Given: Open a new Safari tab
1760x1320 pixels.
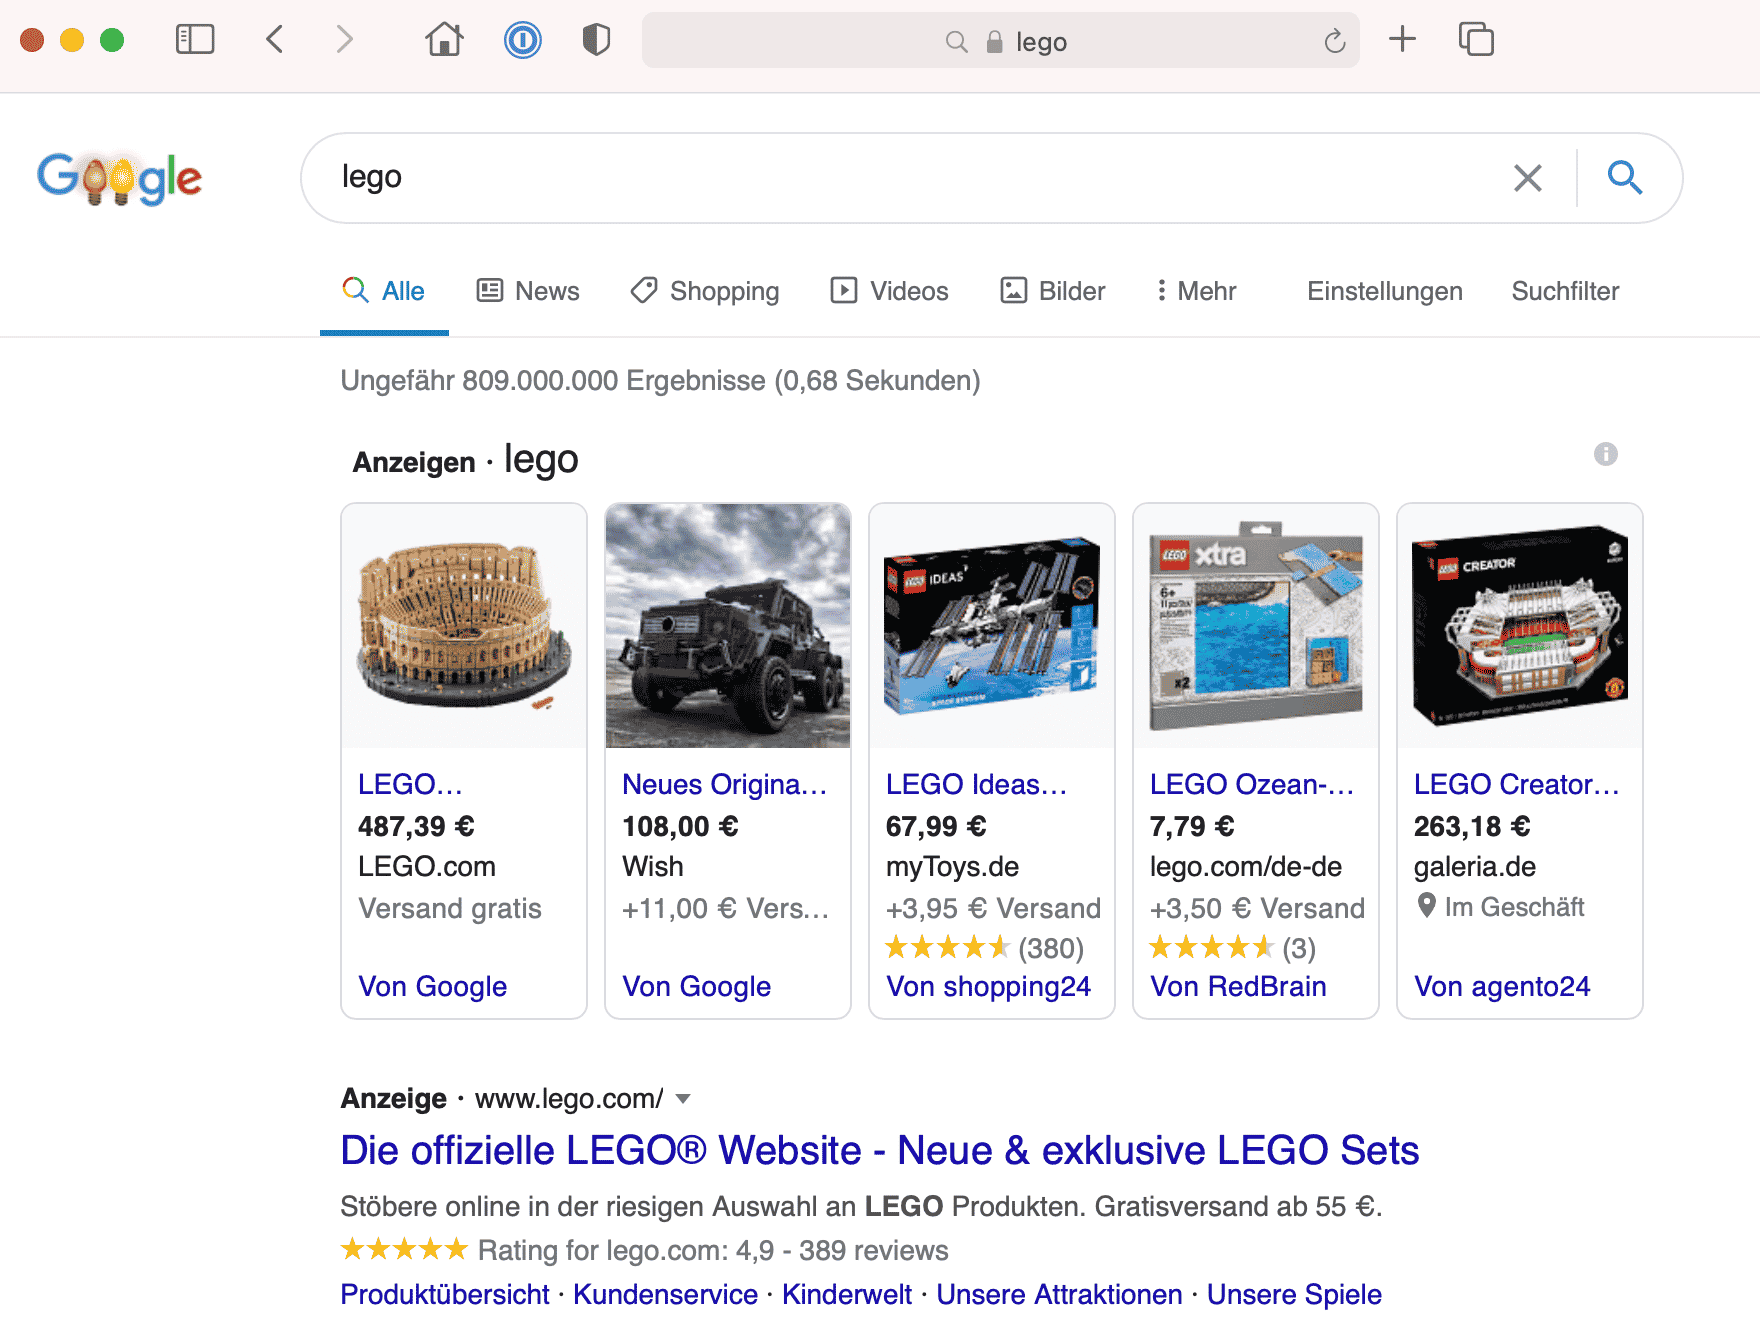Looking at the screenshot, I should tap(1403, 40).
